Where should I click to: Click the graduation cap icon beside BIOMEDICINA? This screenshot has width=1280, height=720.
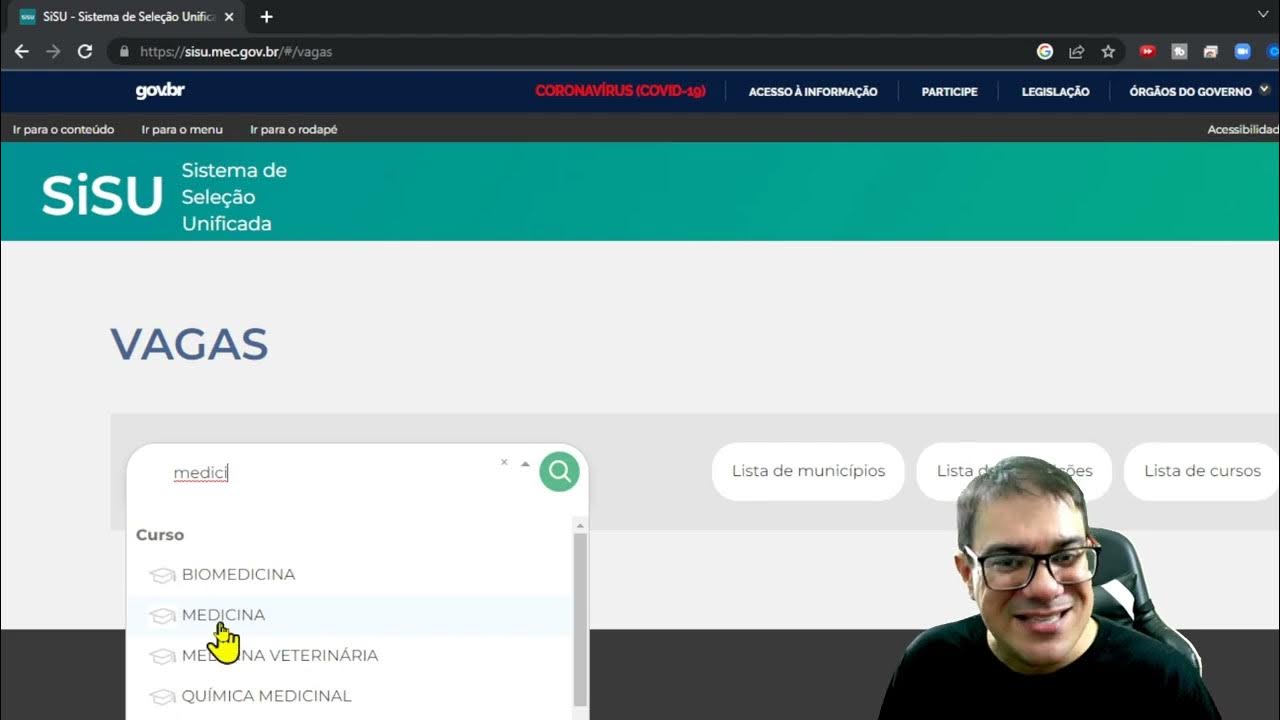point(162,575)
